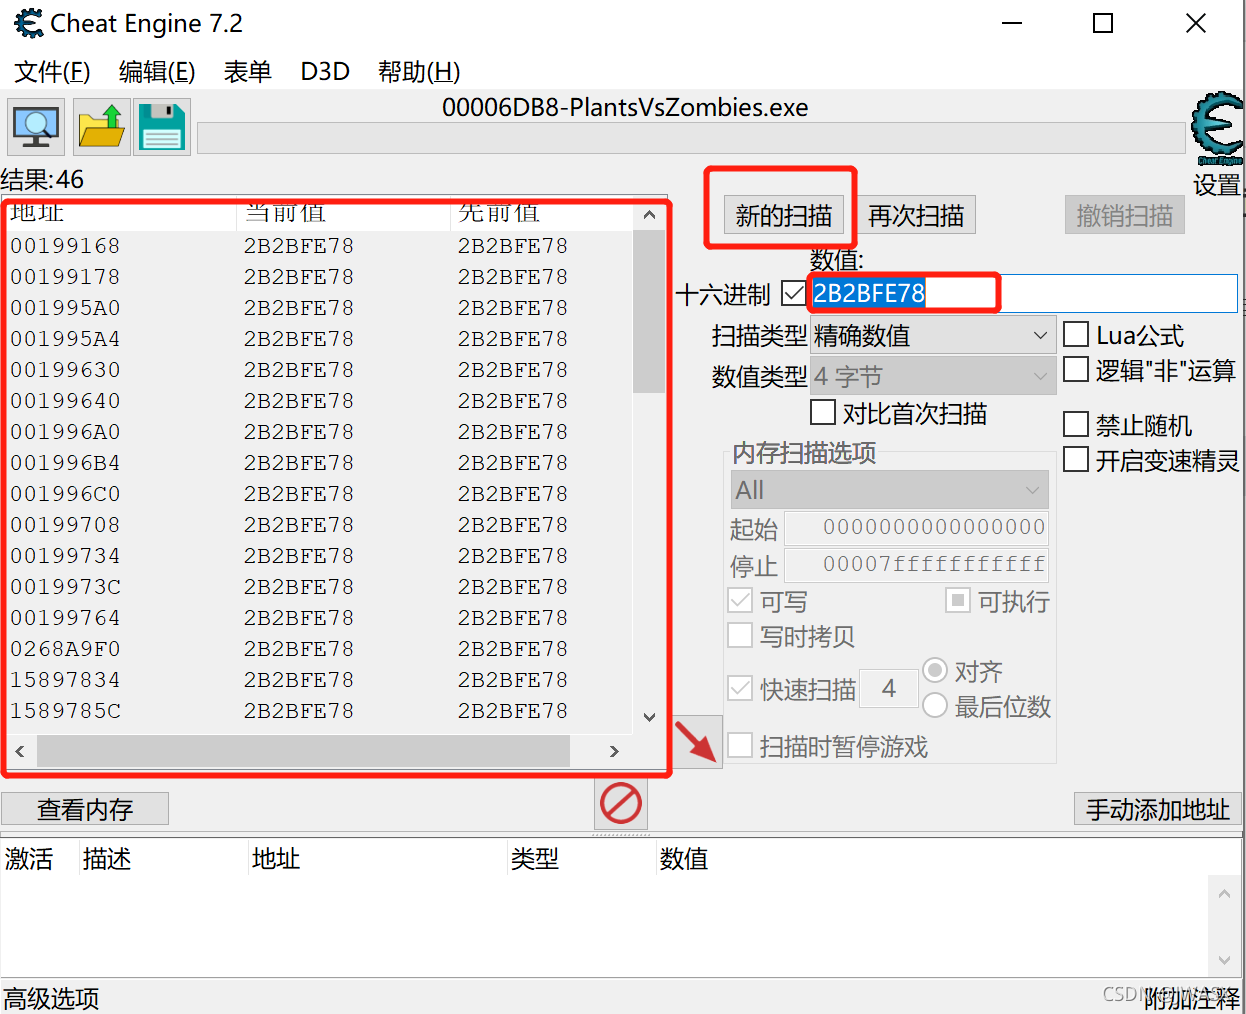The width and height of the screenshot is (1246, 1014).
Task: Click the results list vertical scrollbar thumb
Action: tap(649, 311)
